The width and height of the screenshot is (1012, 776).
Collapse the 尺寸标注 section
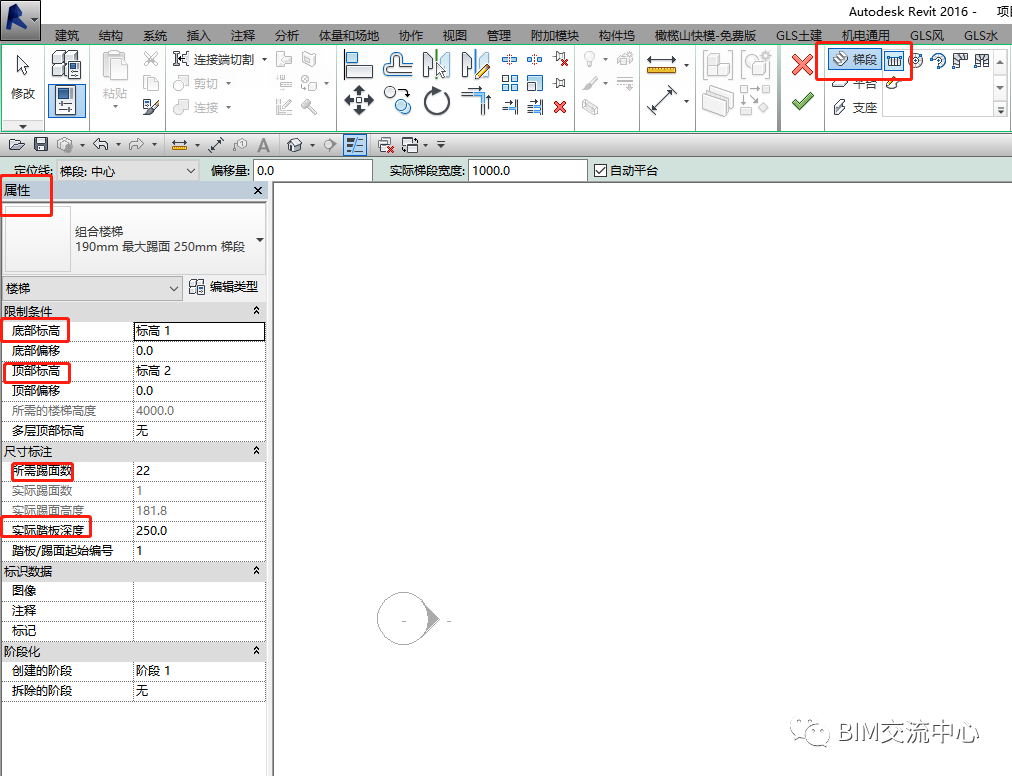[256, 450]
